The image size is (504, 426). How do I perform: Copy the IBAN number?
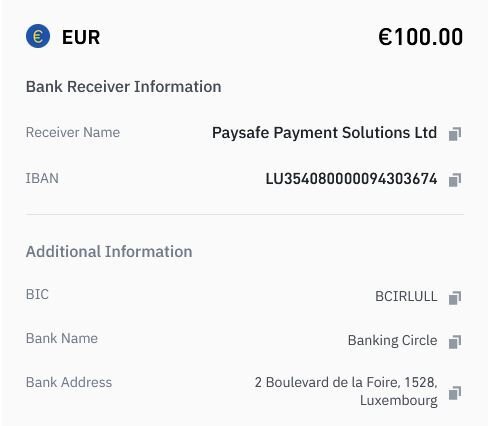[x=455, y=180]
